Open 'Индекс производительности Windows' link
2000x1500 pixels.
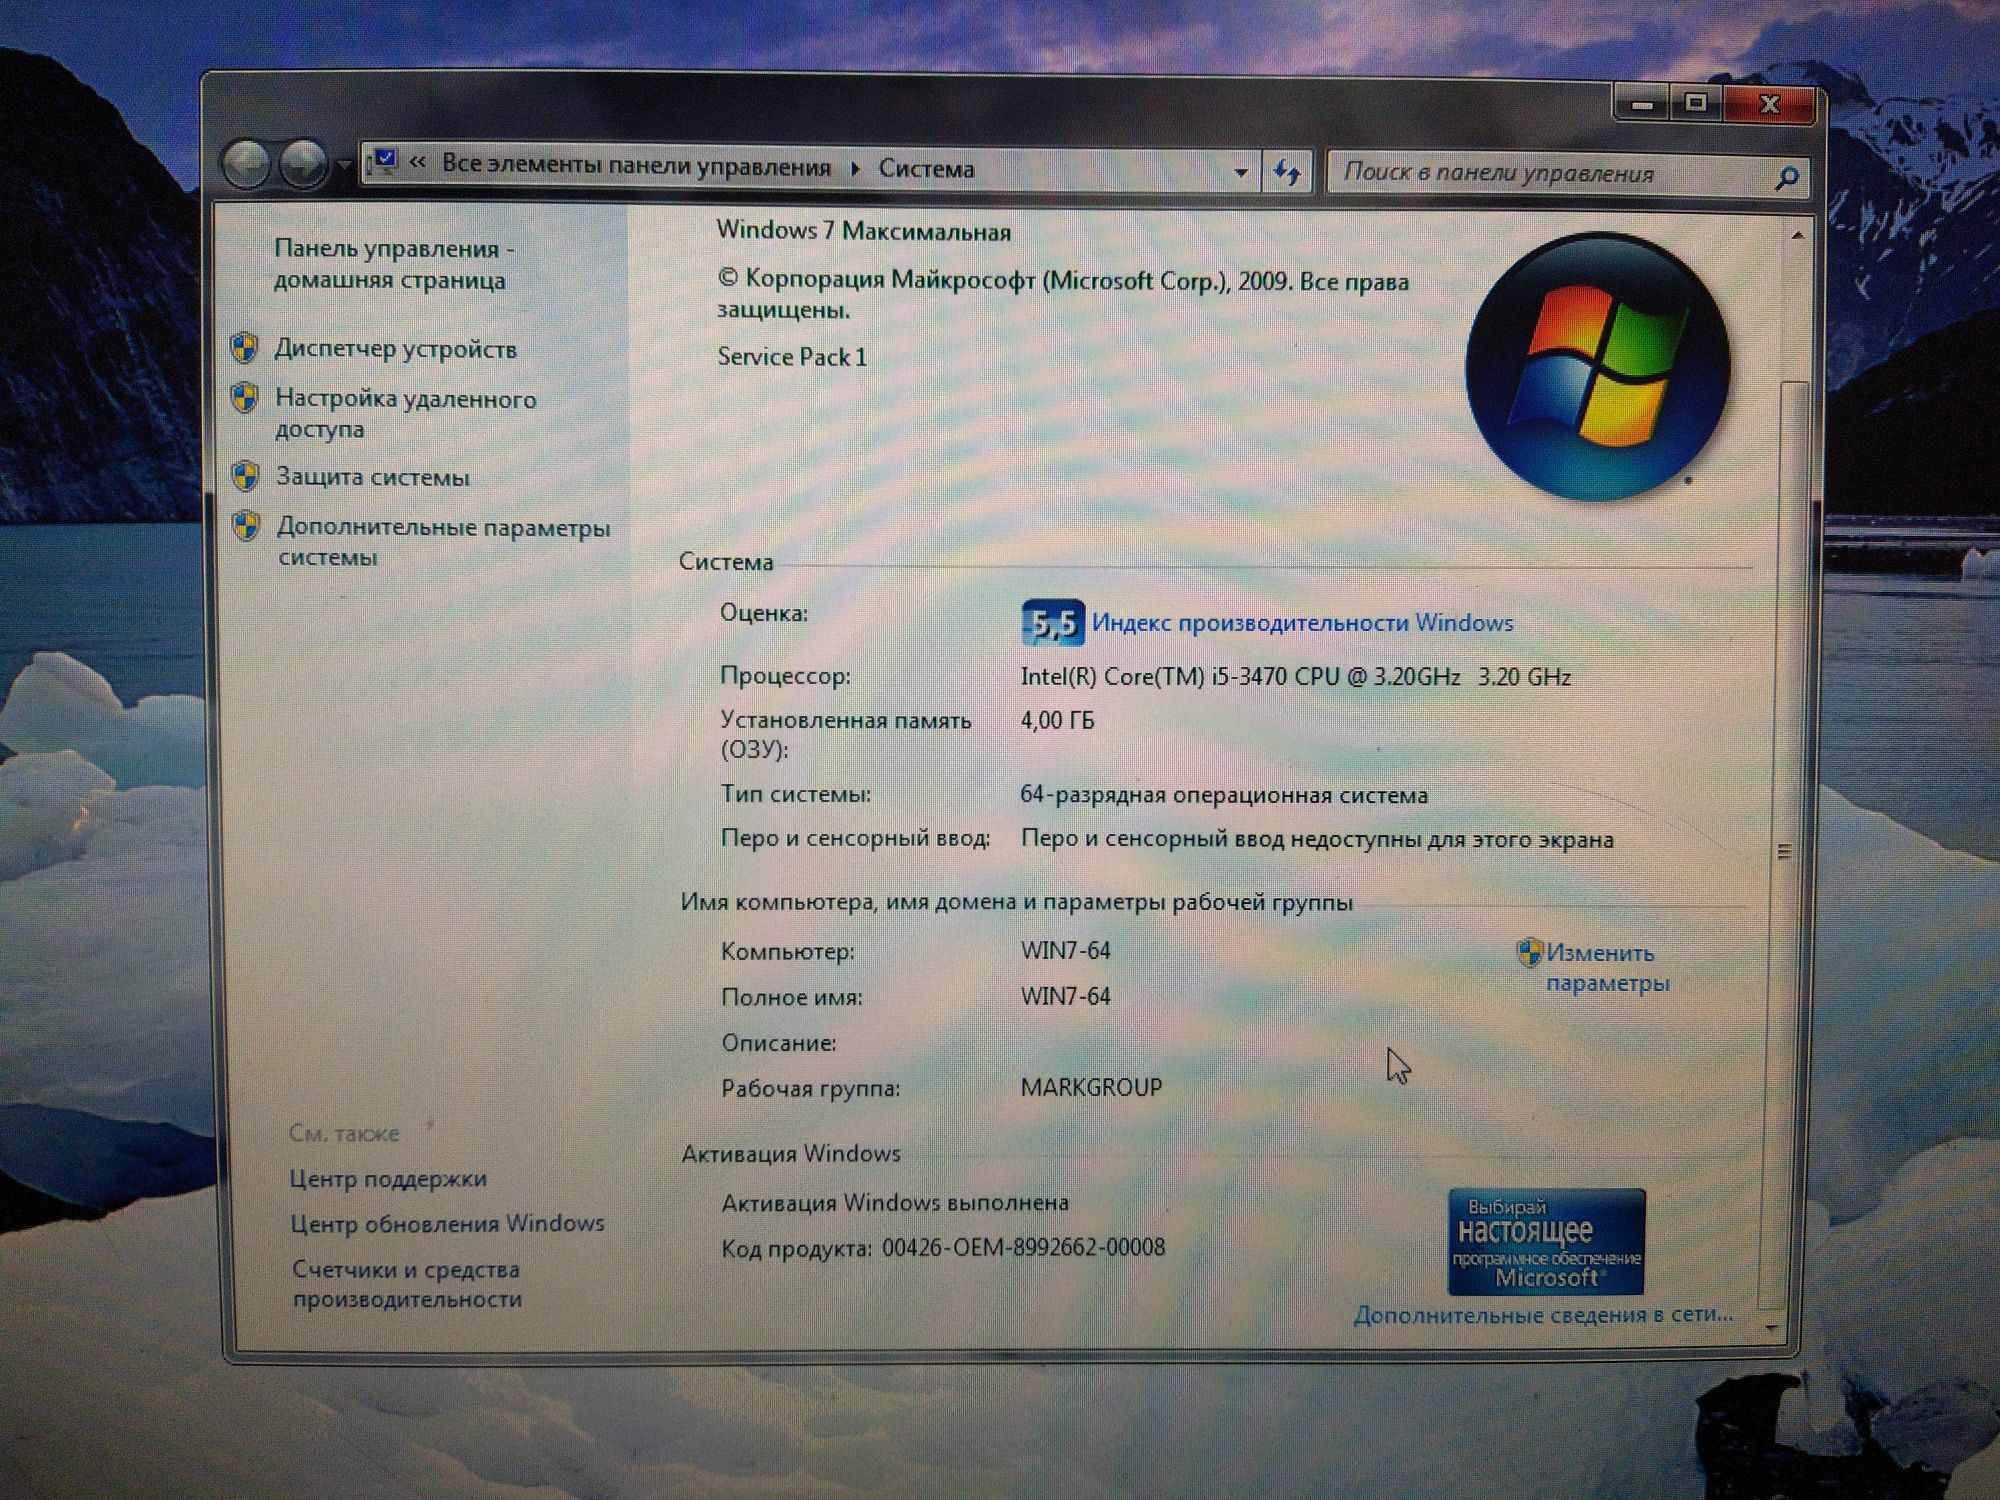[x=1302, y=623]
